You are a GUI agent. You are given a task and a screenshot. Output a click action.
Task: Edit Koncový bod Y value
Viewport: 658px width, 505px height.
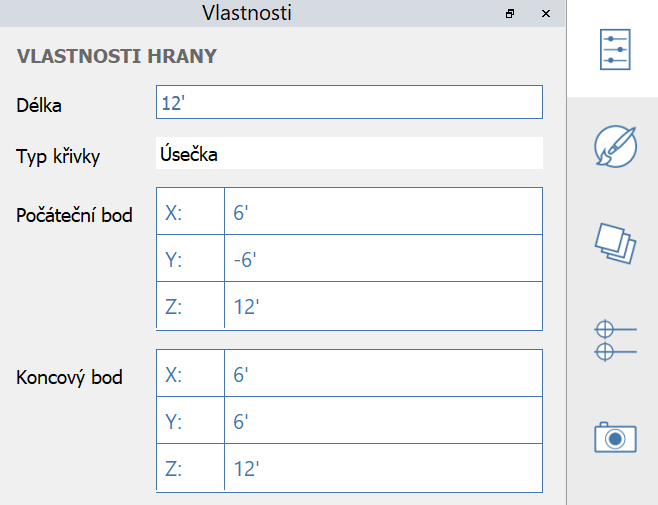(382, 421)
